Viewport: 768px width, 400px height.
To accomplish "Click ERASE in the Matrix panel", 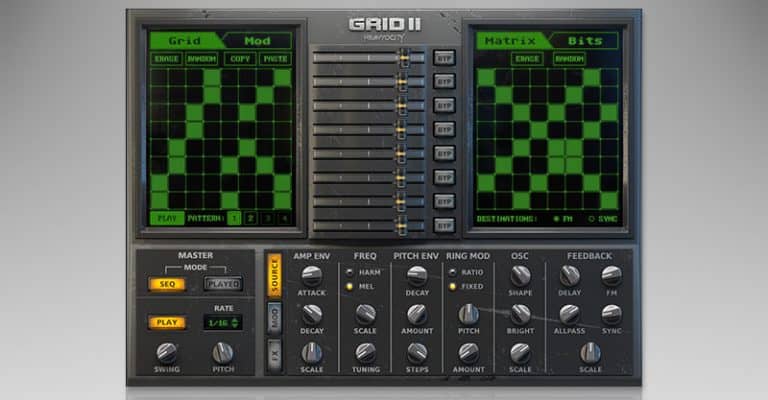I will (527, 59).
